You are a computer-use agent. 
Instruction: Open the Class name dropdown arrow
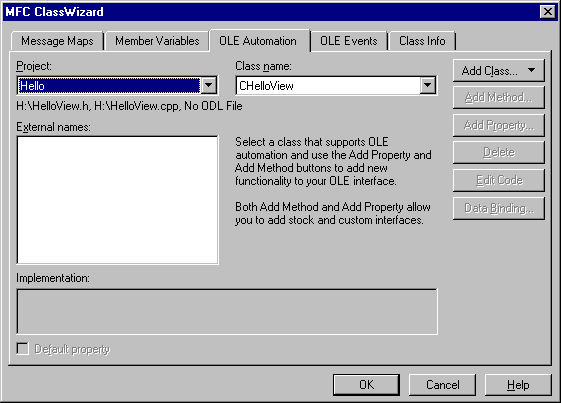point(428,86)
